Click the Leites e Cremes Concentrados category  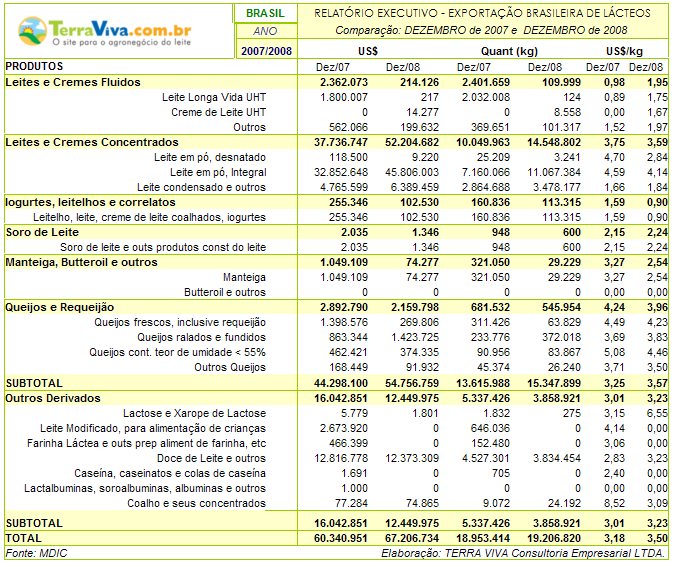click(86, 142)
